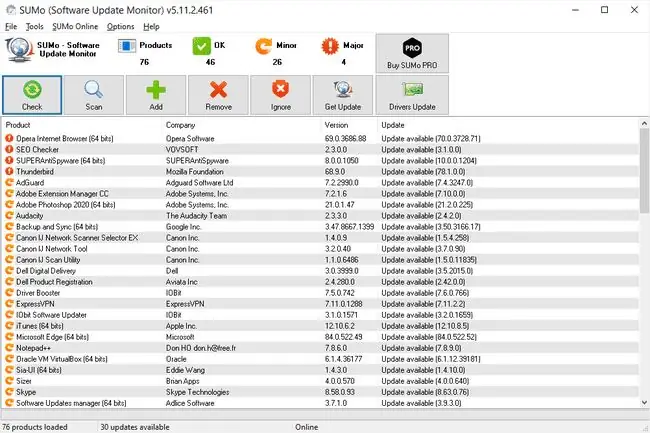The image size is (650, 433).
Task: Click the minor update icon beside AdGuard
Action: [x=9, y=182]
